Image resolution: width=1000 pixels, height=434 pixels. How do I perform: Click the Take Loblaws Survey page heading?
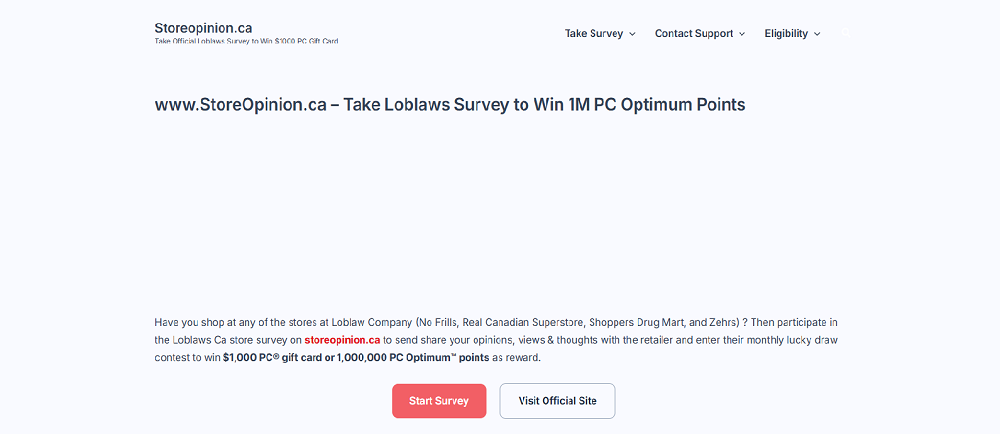point(450,105)
